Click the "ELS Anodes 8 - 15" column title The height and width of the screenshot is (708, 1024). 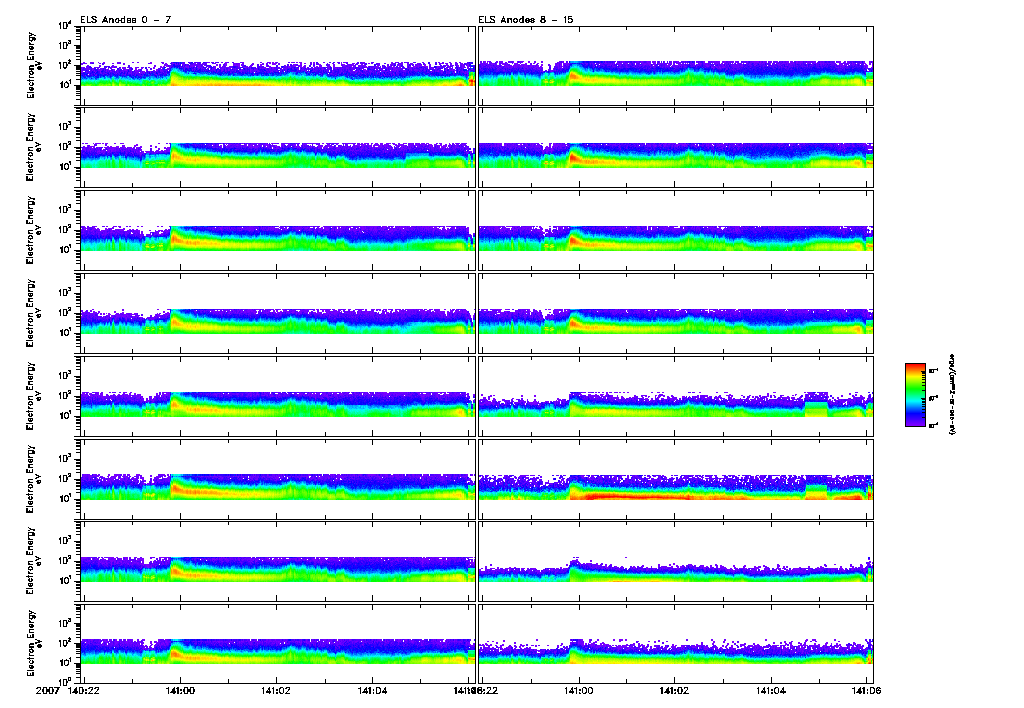tap(526, 20)
